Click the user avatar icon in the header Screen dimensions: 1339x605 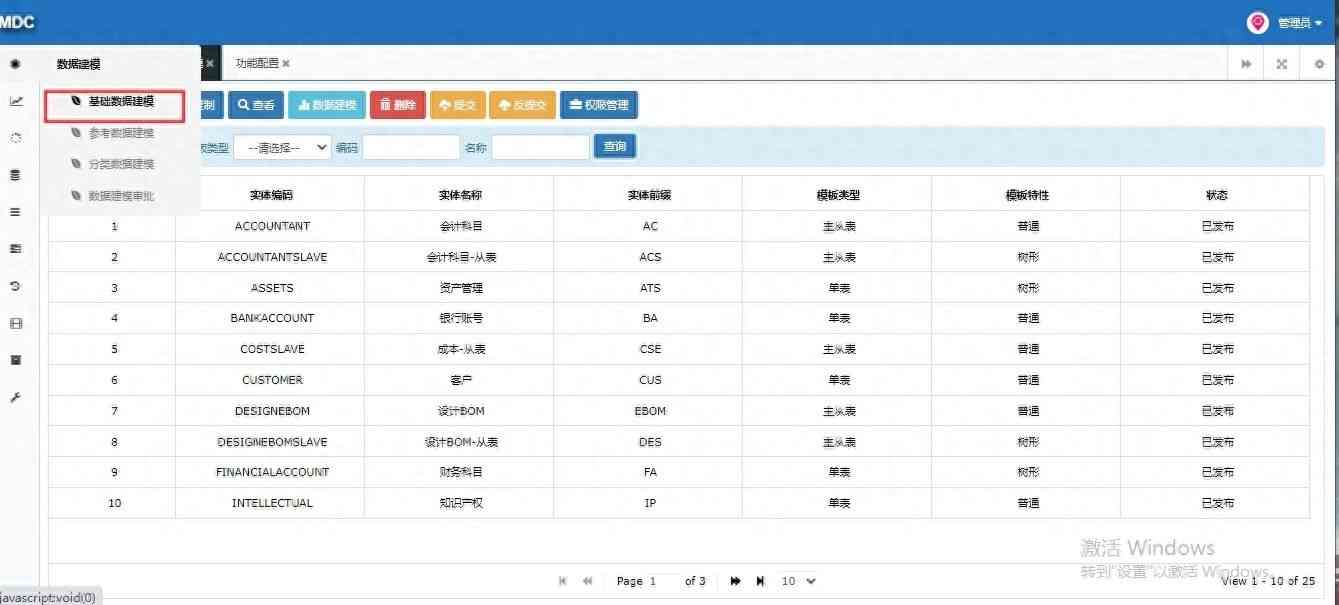tap(1257, 22)
